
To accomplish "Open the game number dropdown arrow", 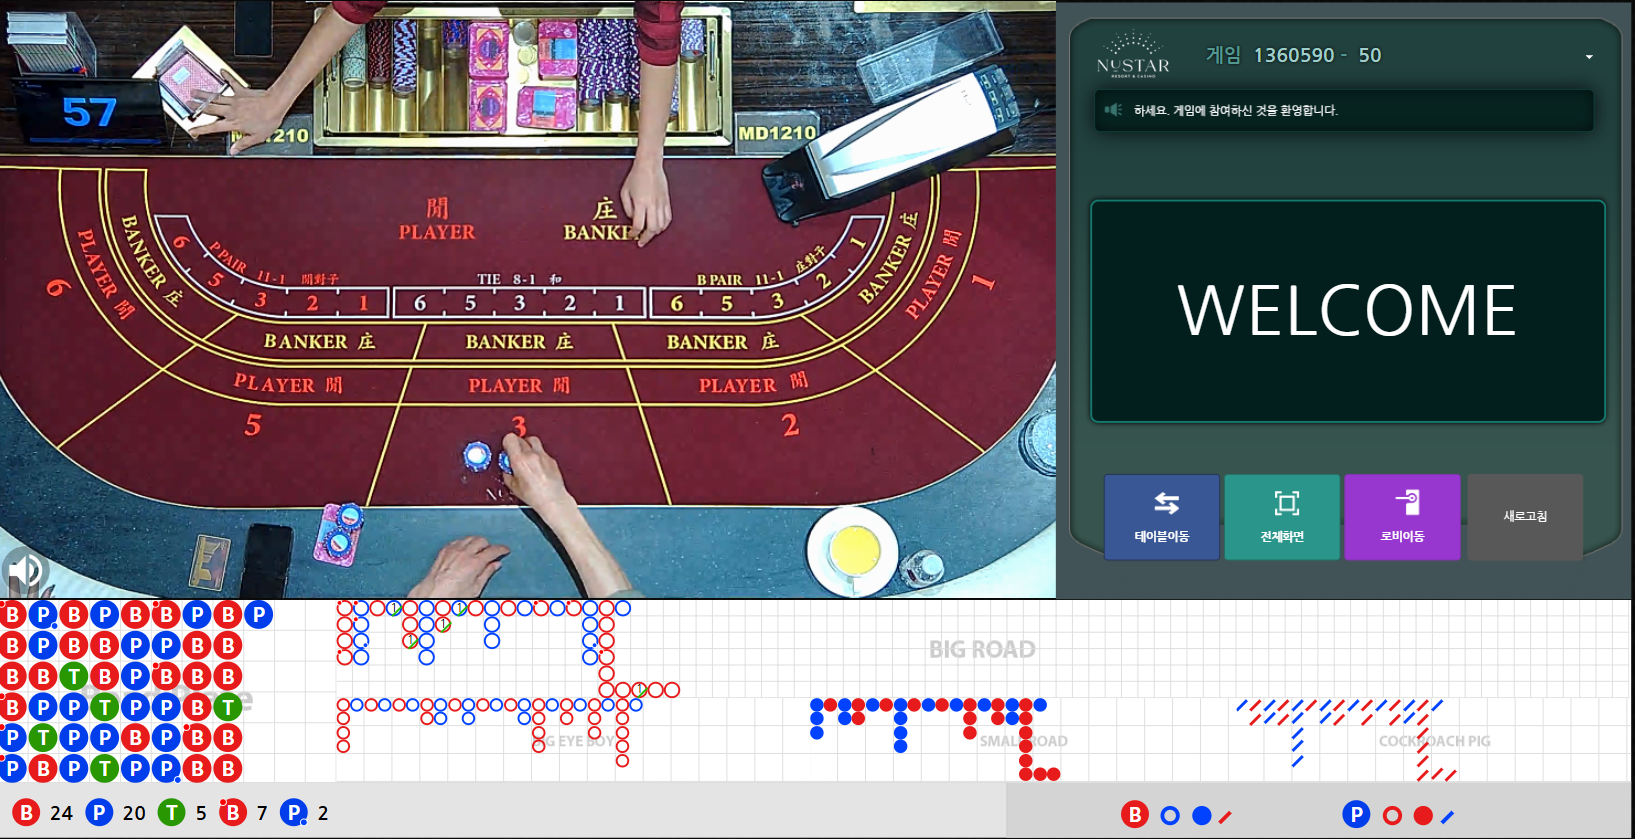I will (x=1589, y=57).
